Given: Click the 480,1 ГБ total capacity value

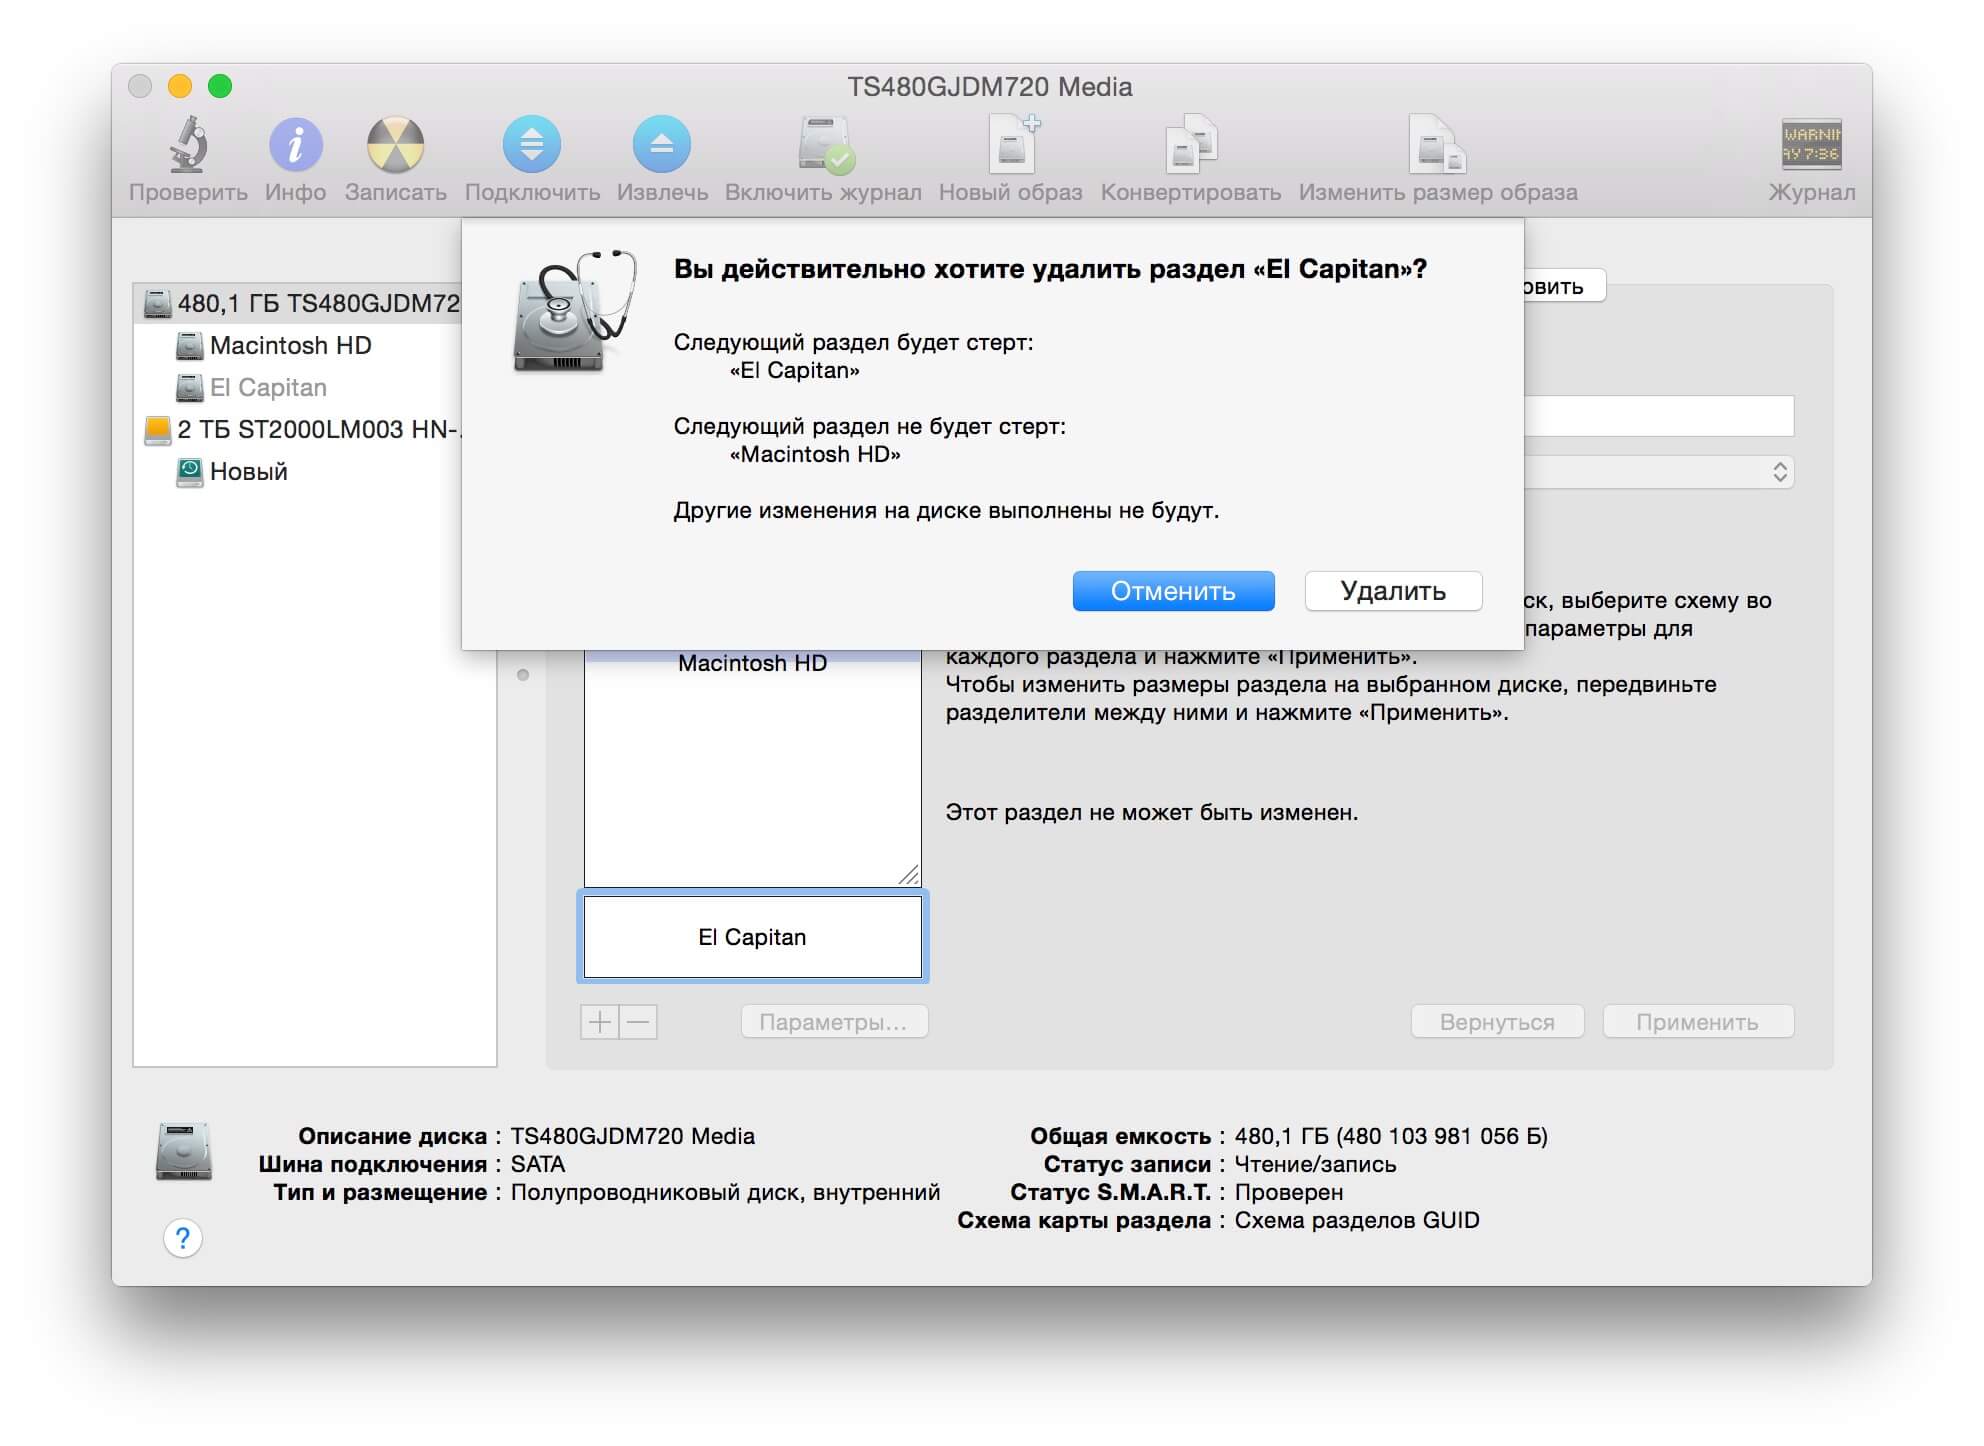Looking at the screenshot, I should (1391, 1136).
